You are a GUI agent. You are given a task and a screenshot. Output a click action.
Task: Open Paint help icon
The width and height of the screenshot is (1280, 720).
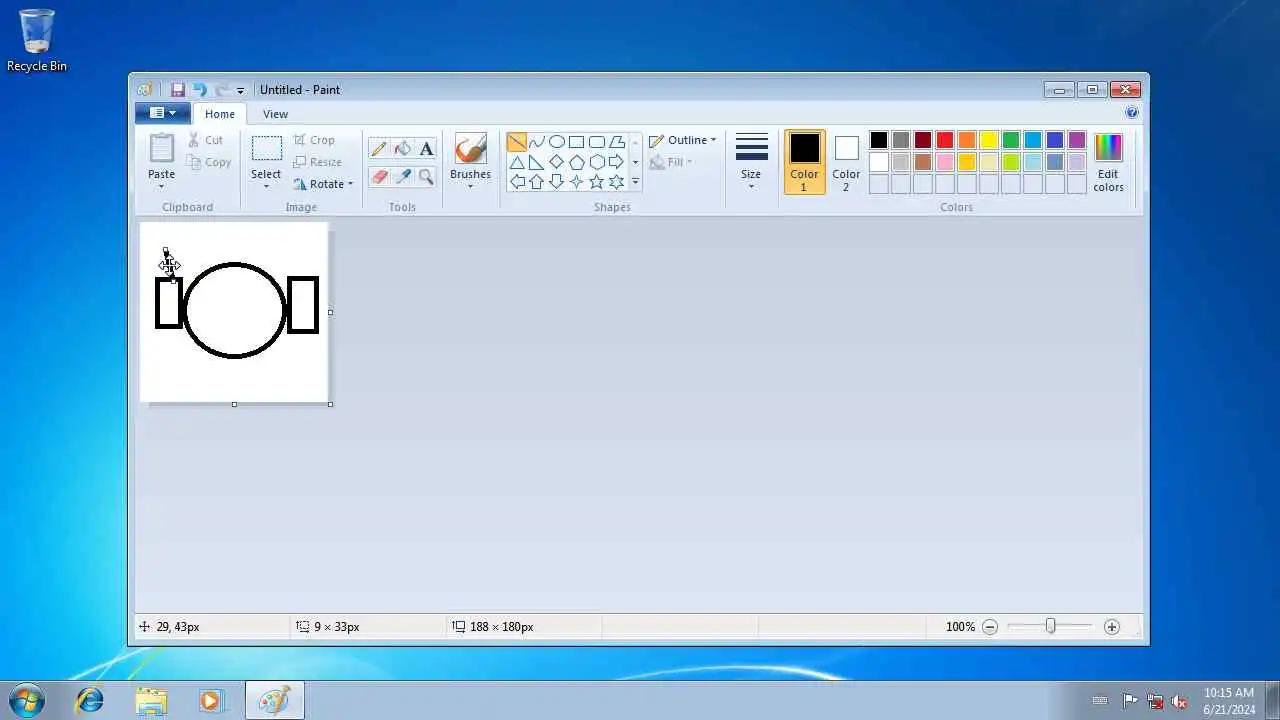[x=1132, y=113]
